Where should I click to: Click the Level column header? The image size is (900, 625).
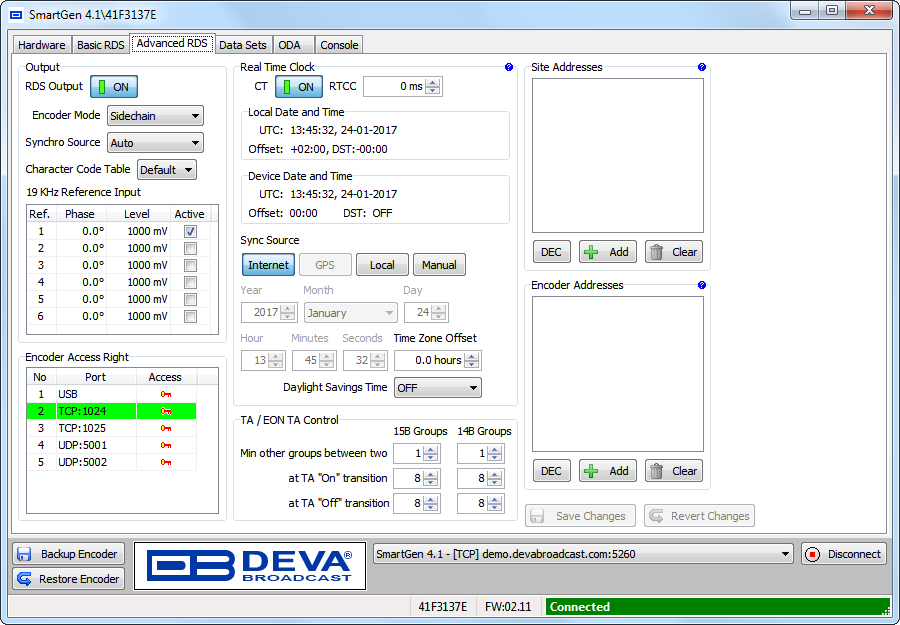coord(137,214)
